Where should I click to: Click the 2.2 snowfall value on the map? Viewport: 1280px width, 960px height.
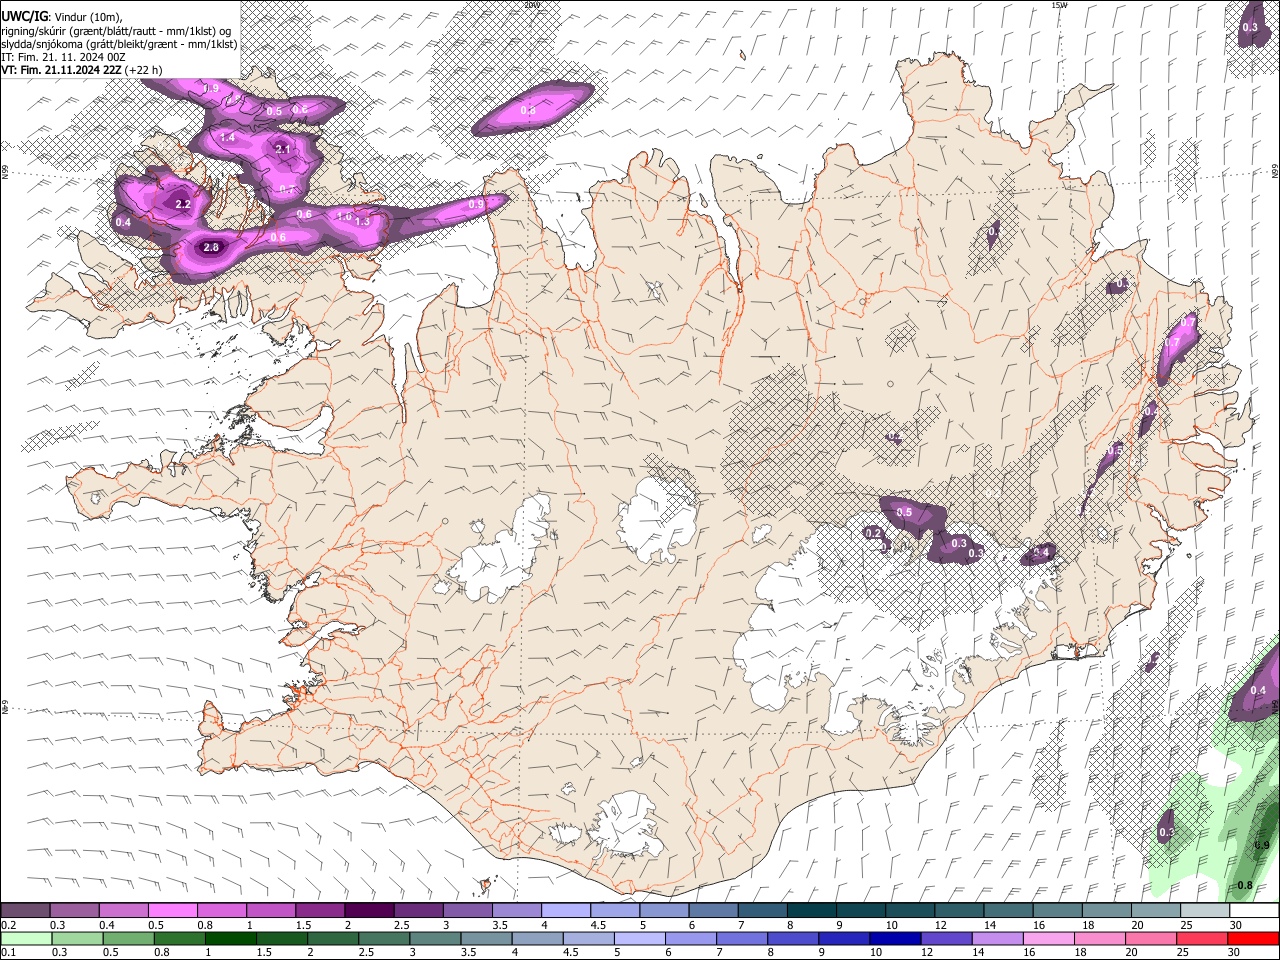tap(183, 204)
